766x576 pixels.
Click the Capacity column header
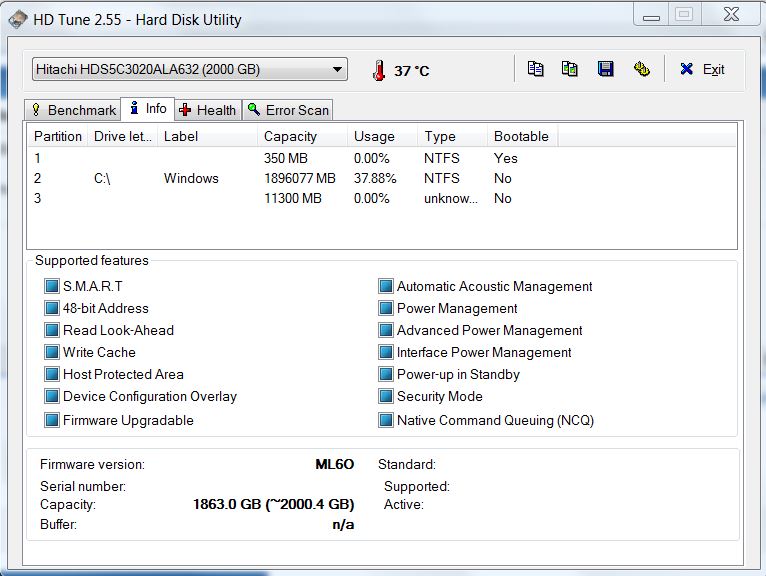coord(302,136)
